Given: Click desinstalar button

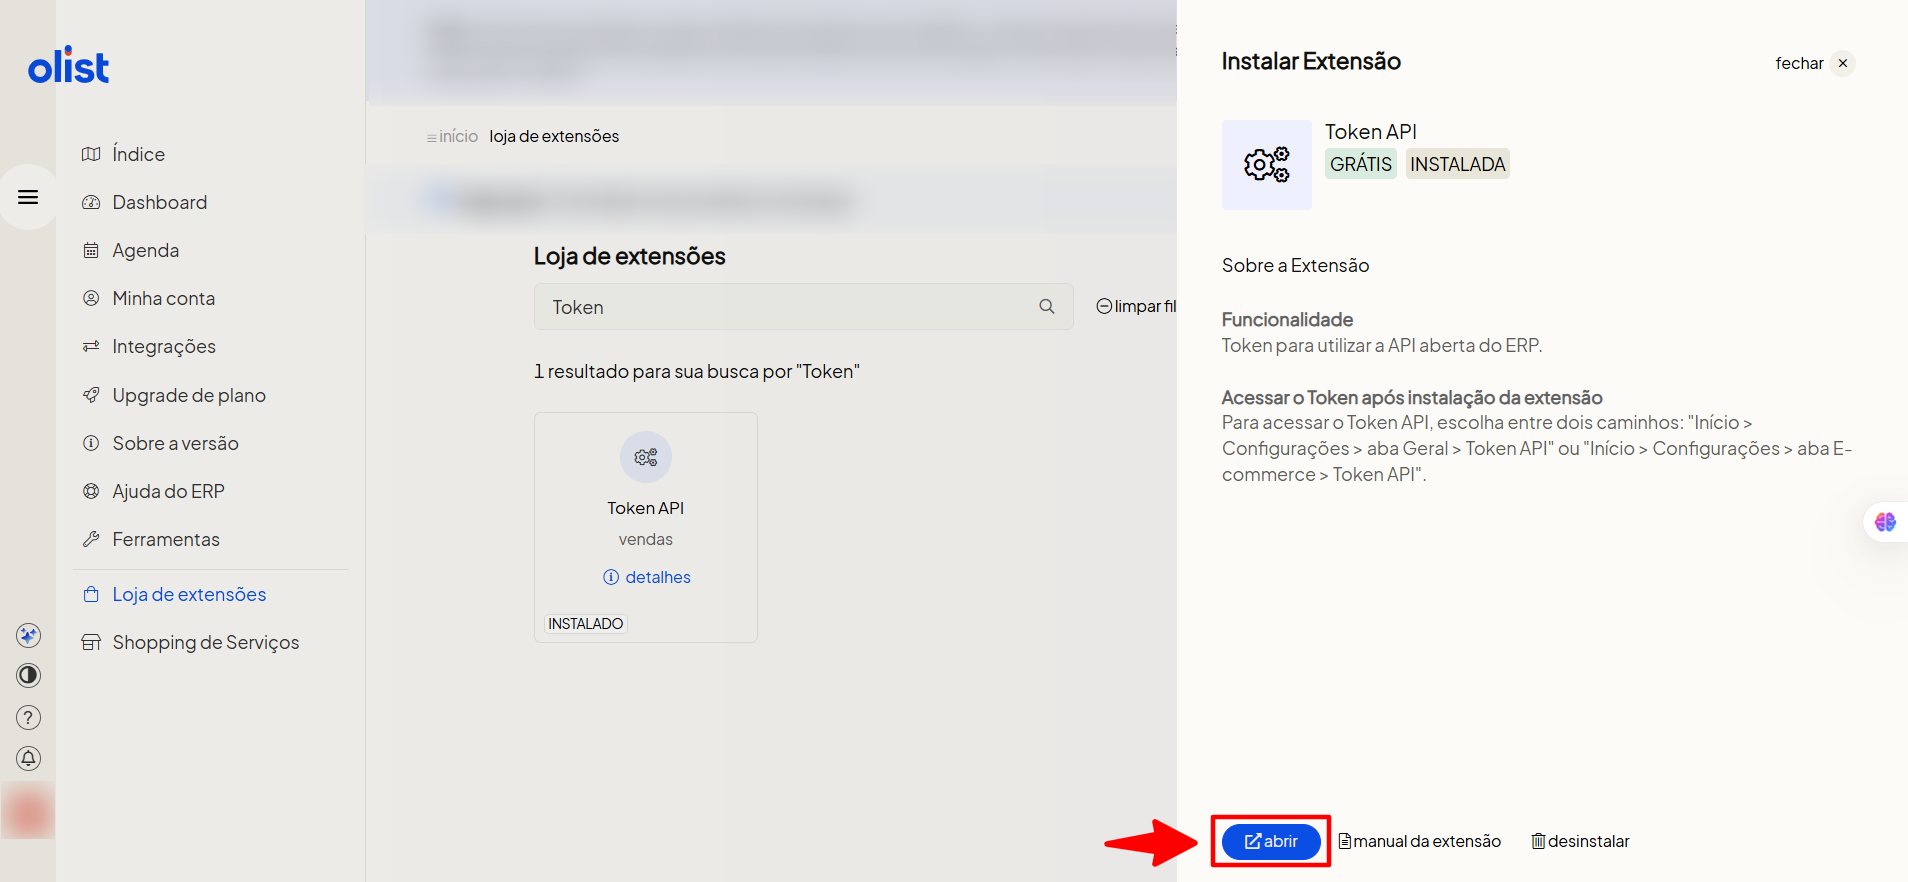Looking at the screenshot, I should pos(1581,841).
